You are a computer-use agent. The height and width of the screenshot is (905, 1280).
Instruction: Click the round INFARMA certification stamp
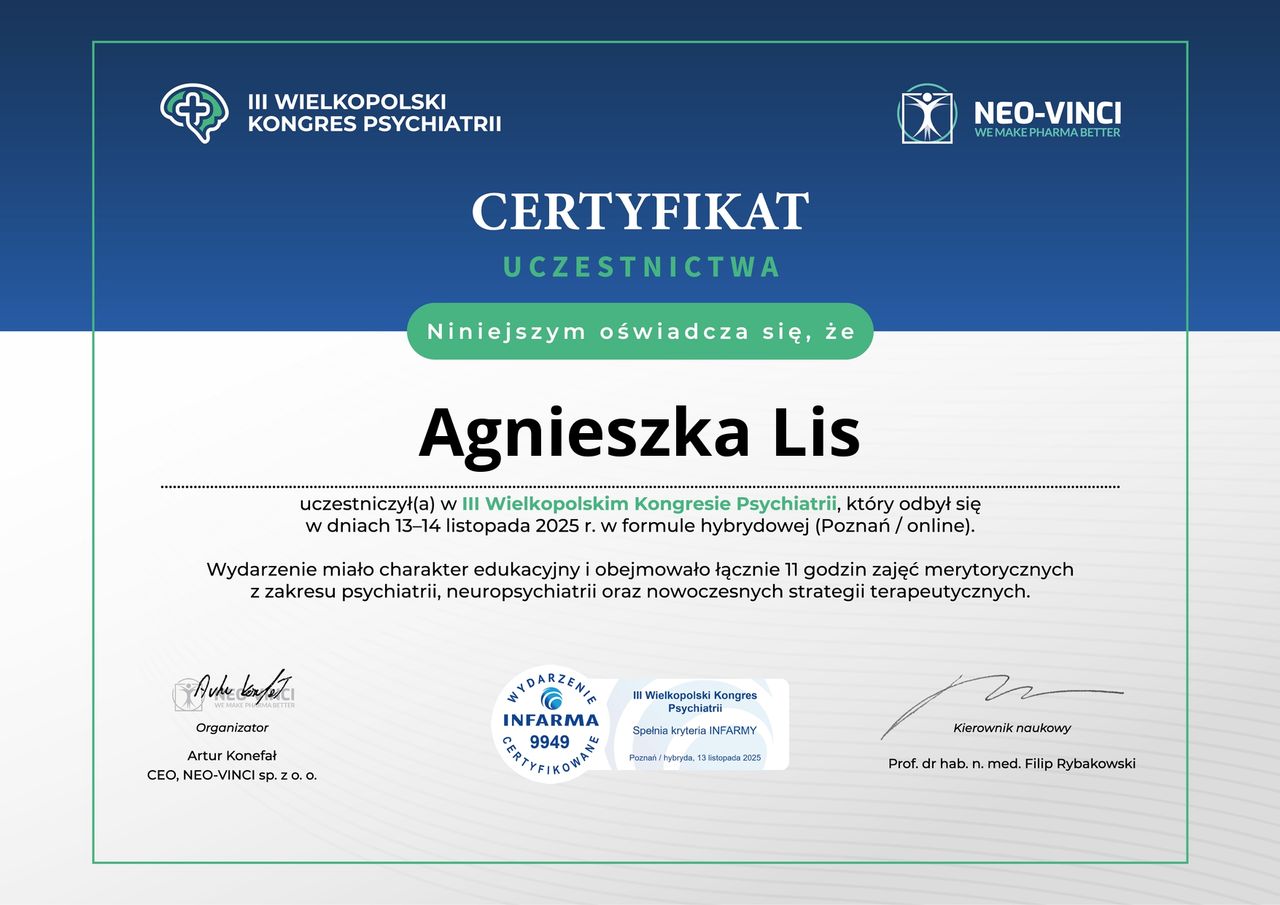coord(550,724)
